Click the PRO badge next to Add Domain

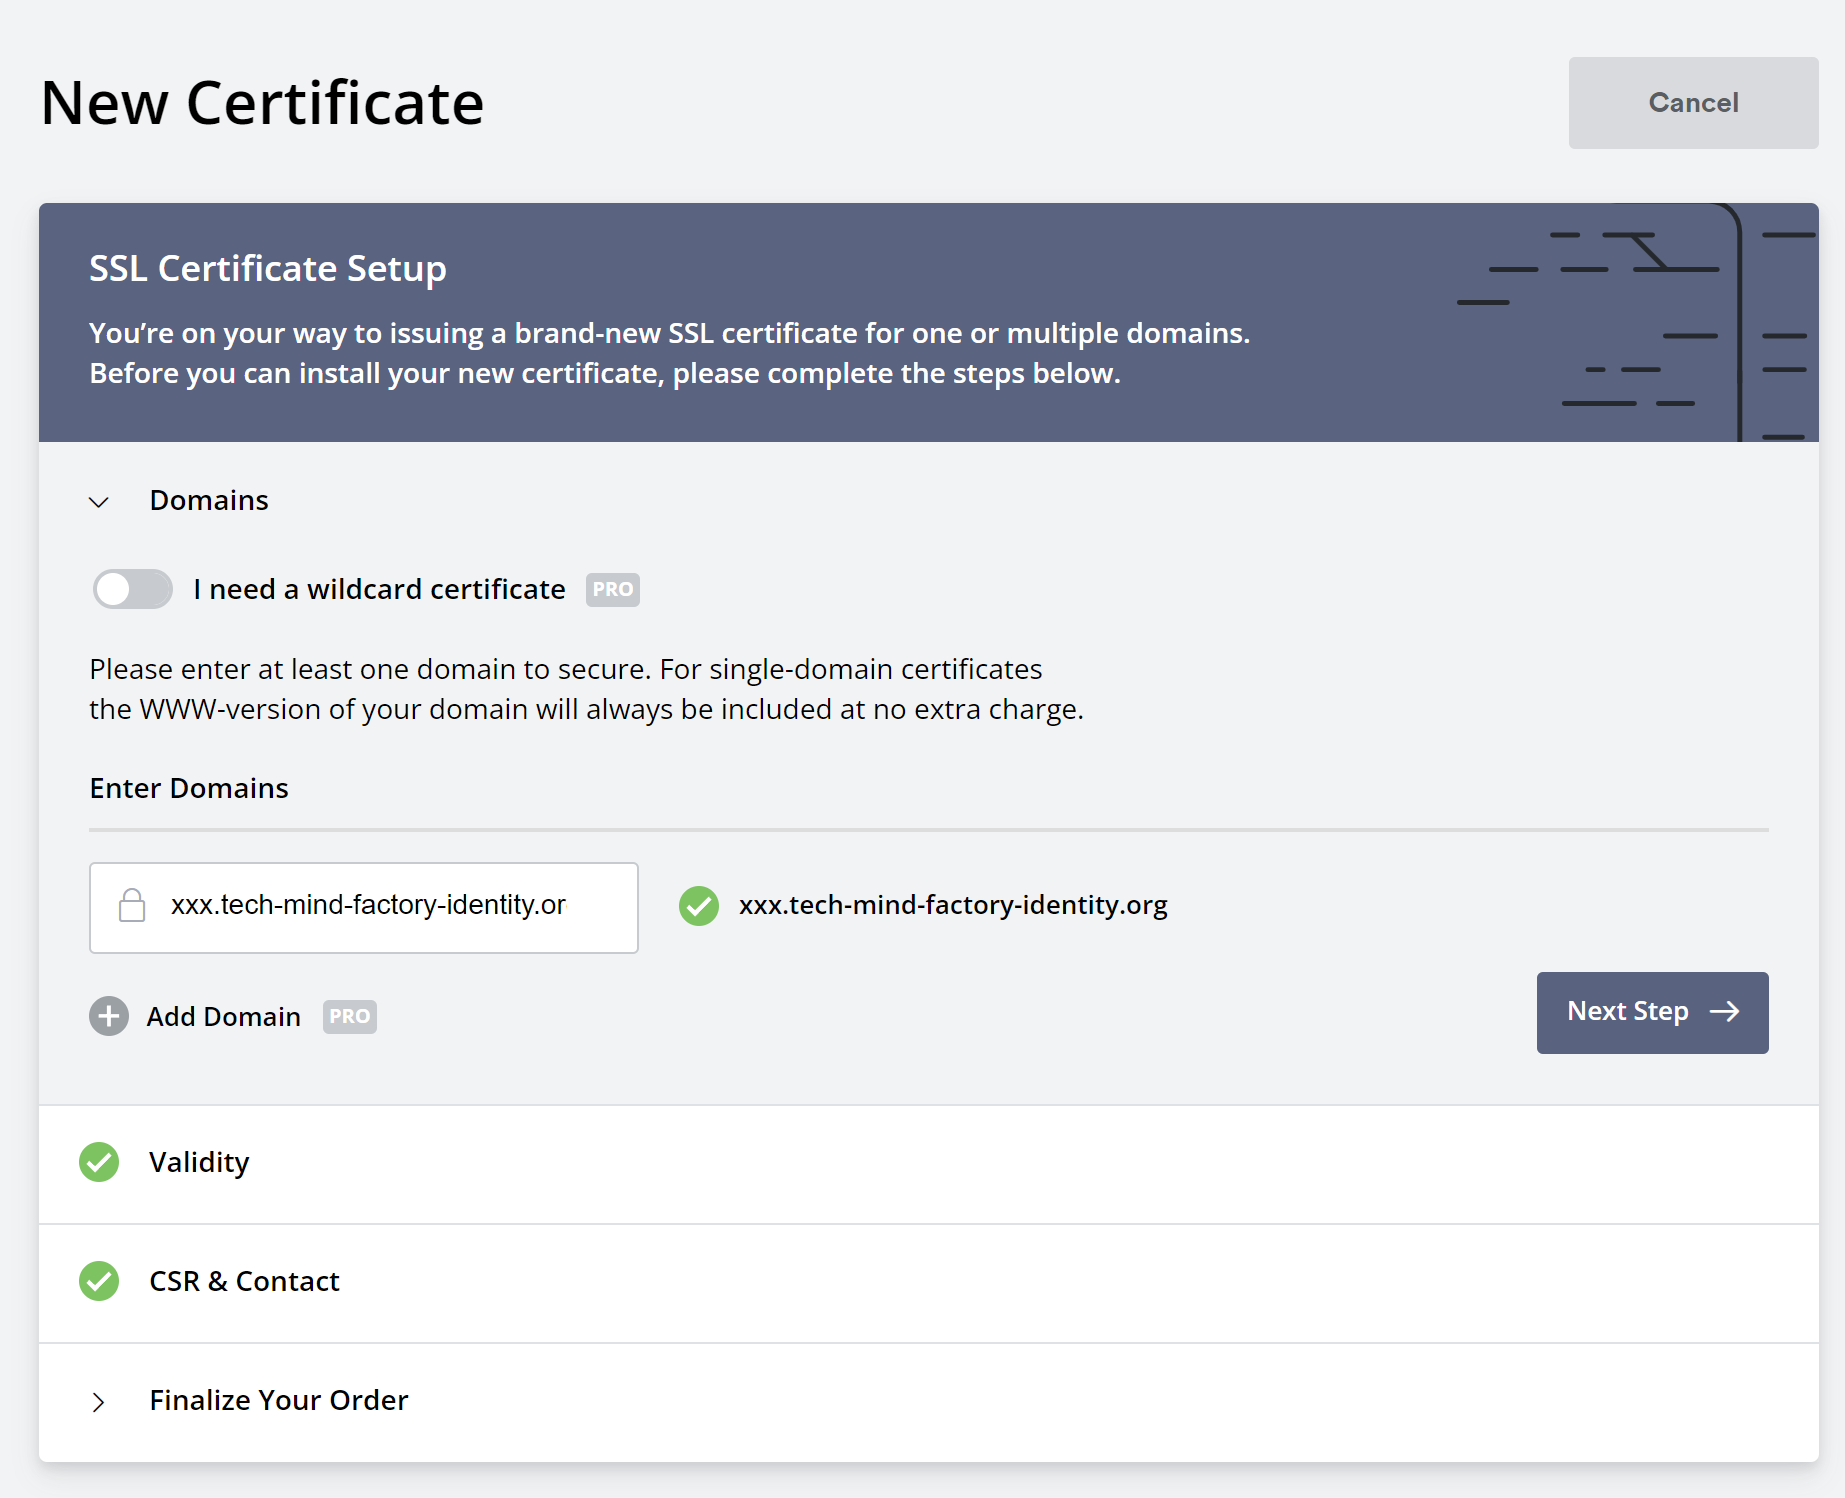point(349,1017)
